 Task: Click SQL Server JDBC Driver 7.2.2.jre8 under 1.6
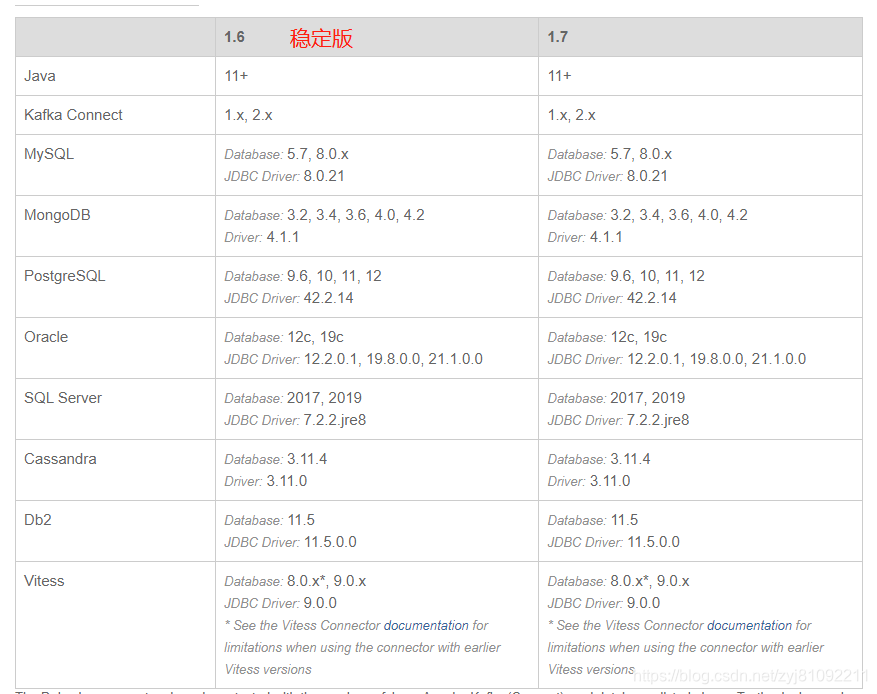pos(295,420)
